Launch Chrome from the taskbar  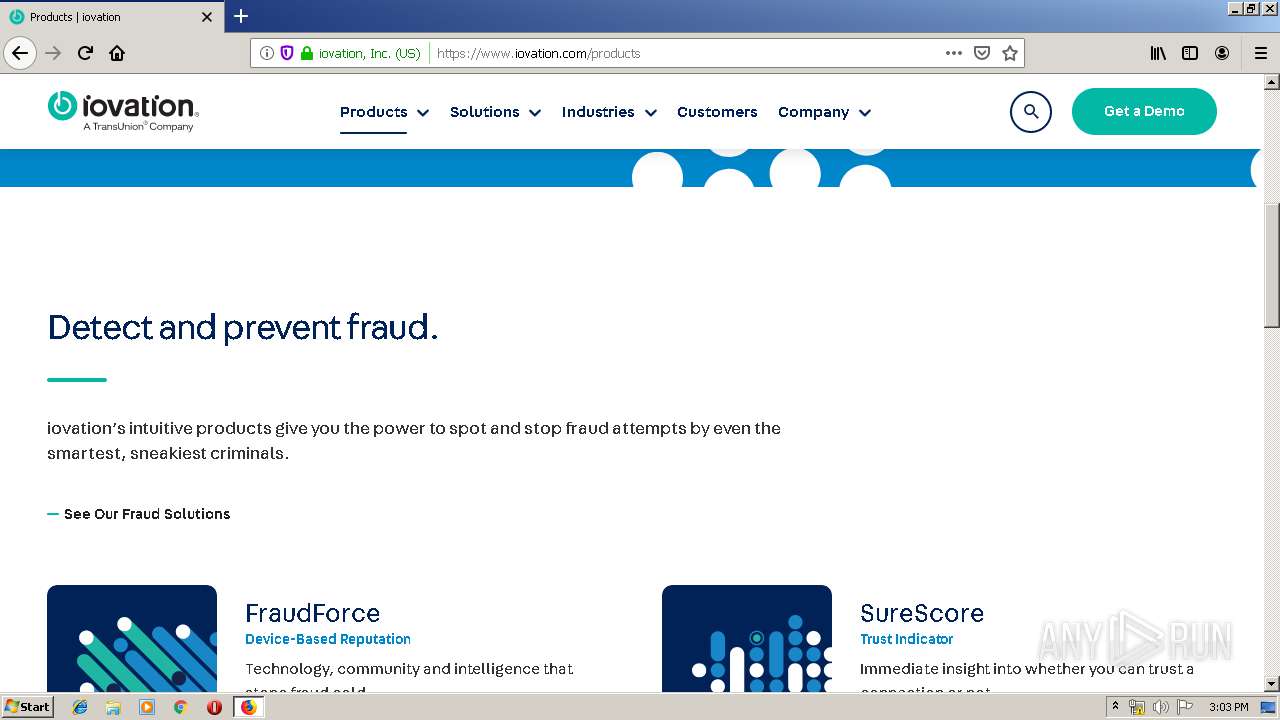(180, 707)
